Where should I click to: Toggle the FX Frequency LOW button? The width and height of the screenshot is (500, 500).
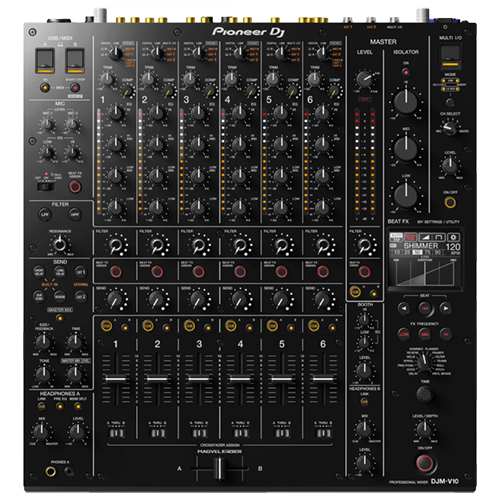tap(404, 334)
